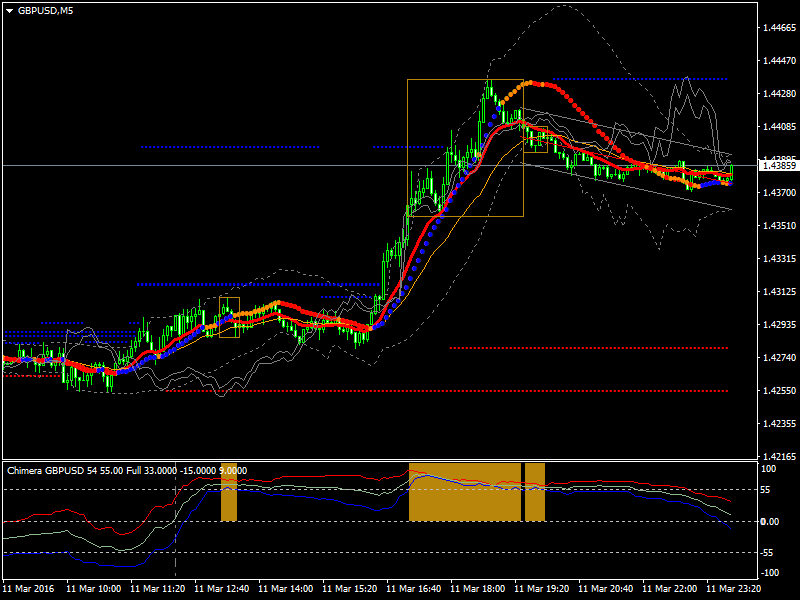
Task: Click the 1.43510 price axis label
Action: [779, 226]
